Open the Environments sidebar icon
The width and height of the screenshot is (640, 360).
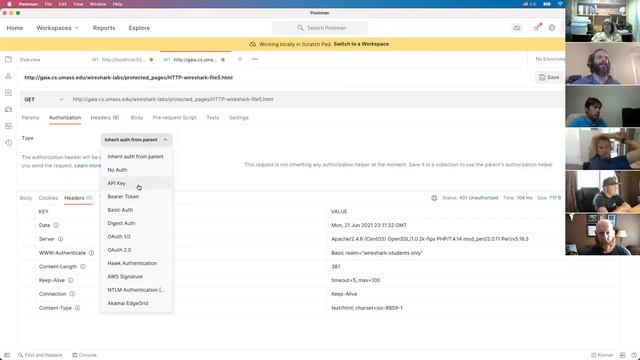(8, 93)
